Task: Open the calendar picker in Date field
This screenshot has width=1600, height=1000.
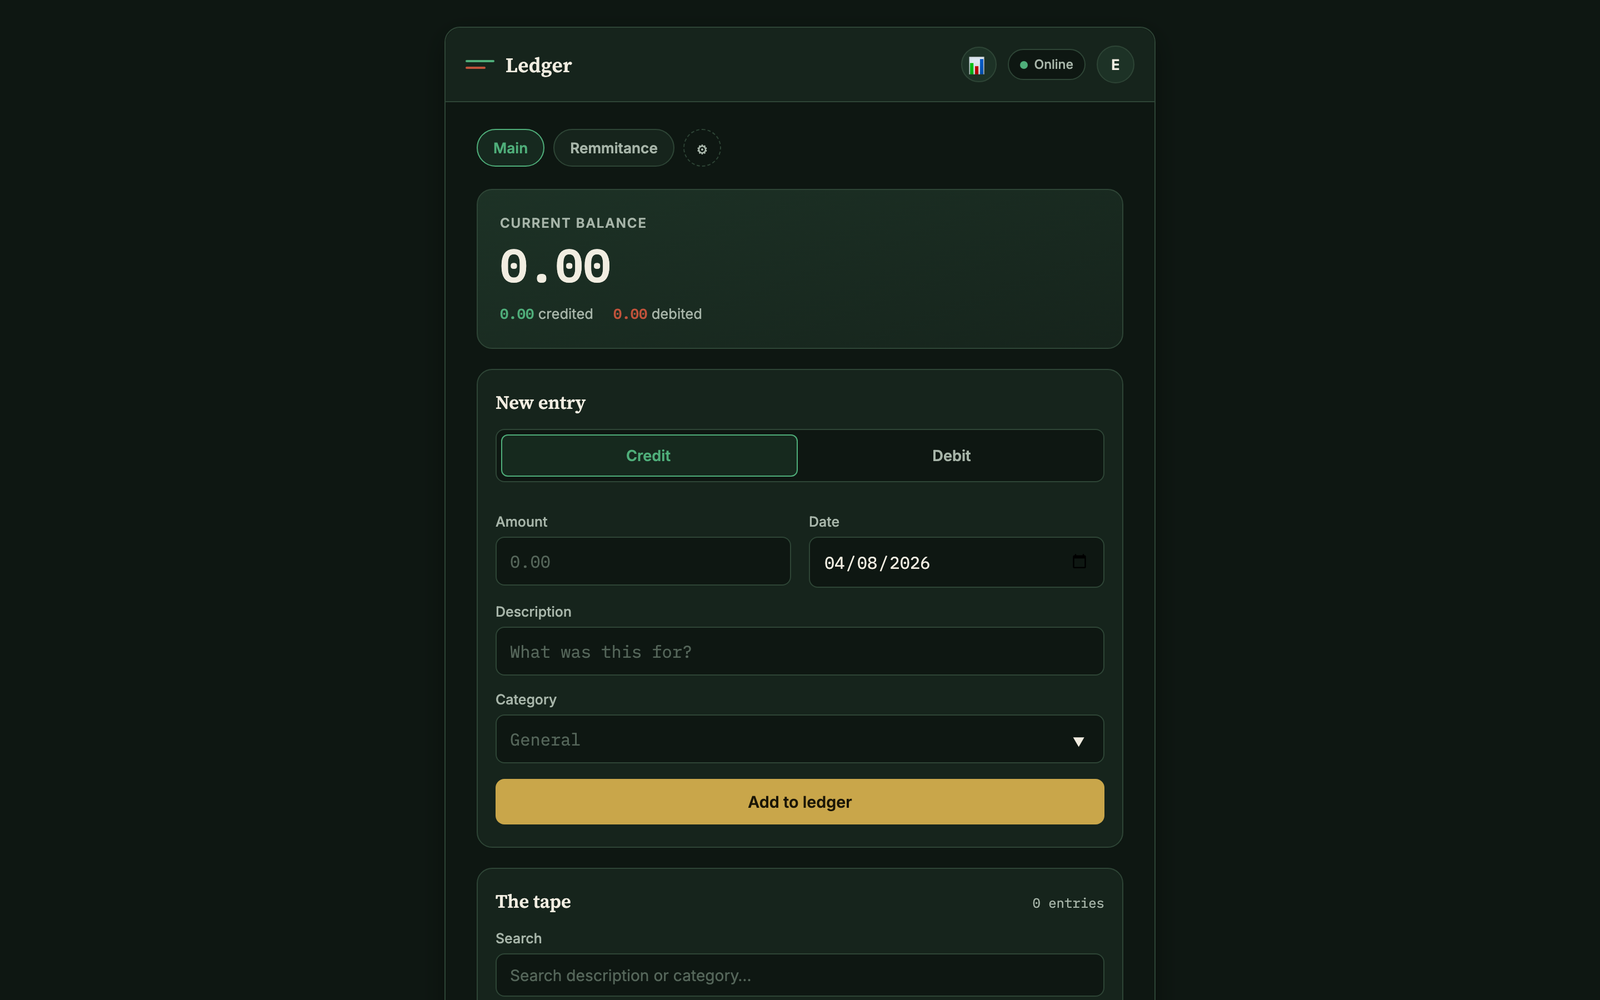Action: click(1079, 562)
